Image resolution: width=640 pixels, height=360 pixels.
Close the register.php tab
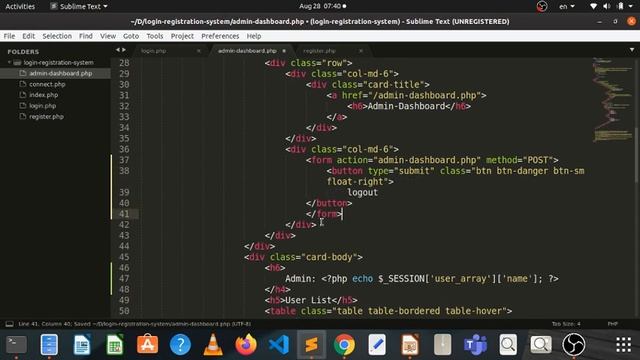[x=361, y=51]
